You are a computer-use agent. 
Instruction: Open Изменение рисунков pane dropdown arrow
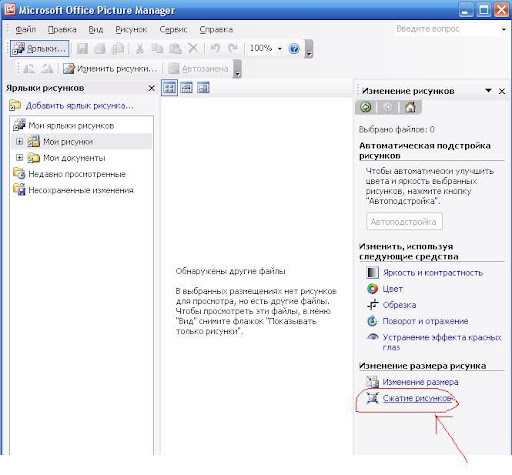coord(488,91)
